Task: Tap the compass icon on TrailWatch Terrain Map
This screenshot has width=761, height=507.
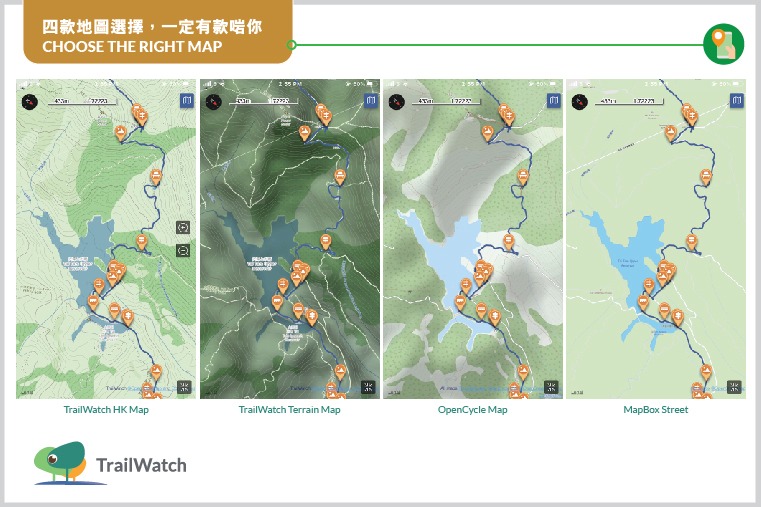Action: pyautogui.click(x=213, y=101)
